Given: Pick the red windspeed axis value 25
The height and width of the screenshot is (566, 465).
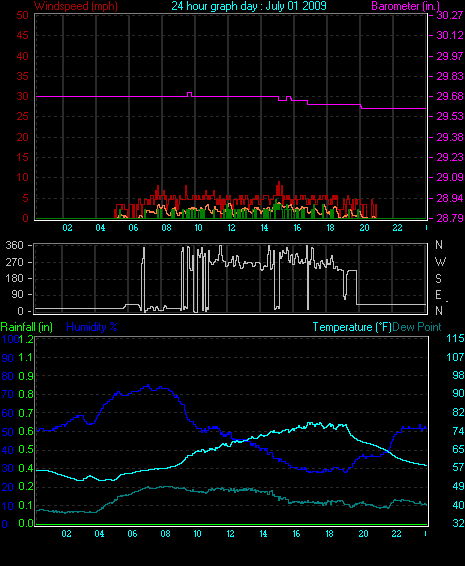Looking at the screenshot, I should pyautogui.click(x=22, y=117).
